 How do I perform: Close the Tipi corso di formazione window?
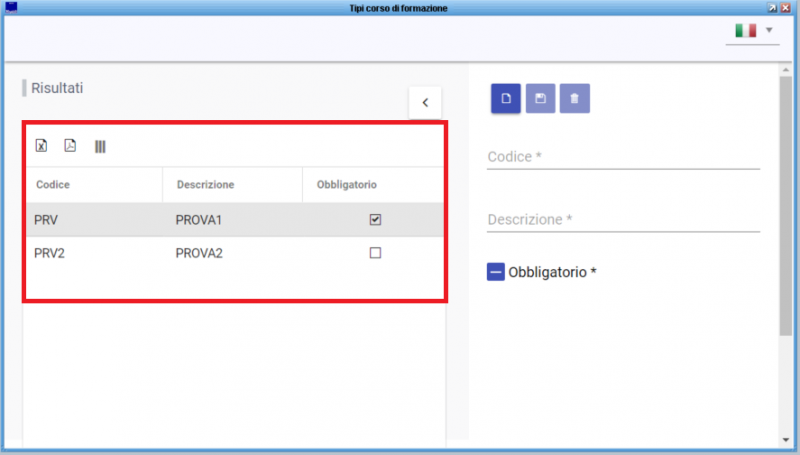pyautogui.click(x=786, y=8)
